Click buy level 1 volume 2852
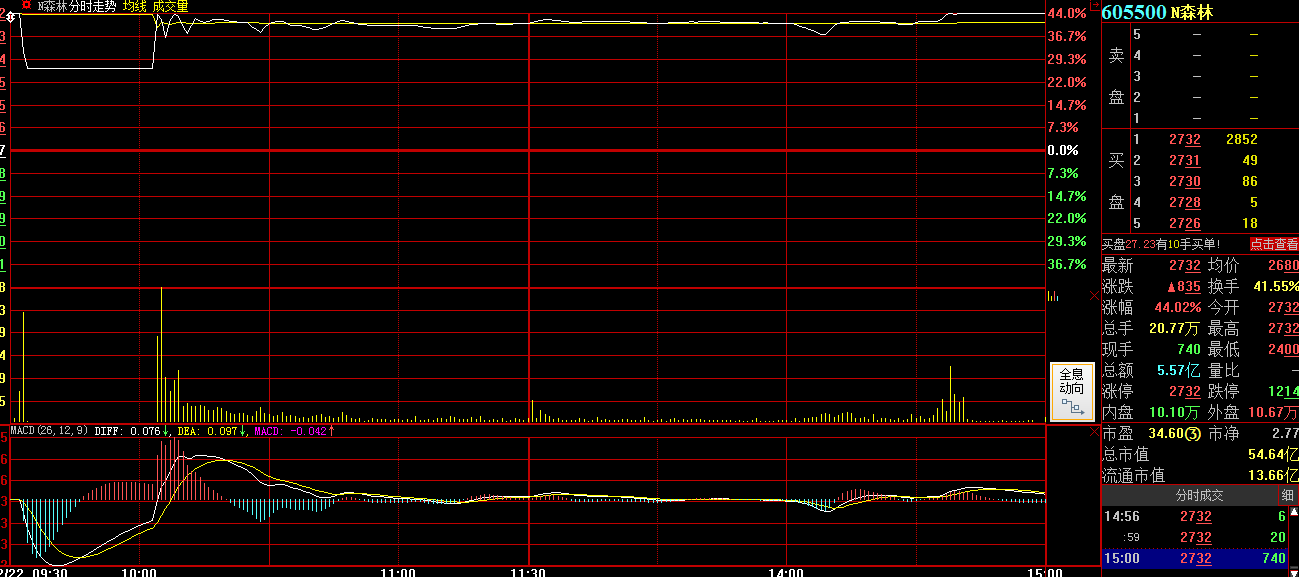1299x577 pixels. [1242, 140]
